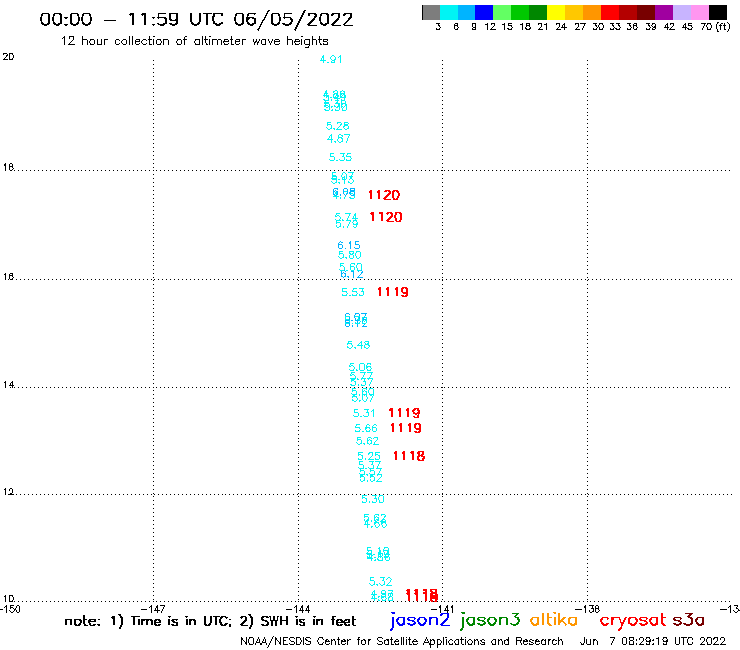Click the 5.30 wave height reading

click(373, 499)
